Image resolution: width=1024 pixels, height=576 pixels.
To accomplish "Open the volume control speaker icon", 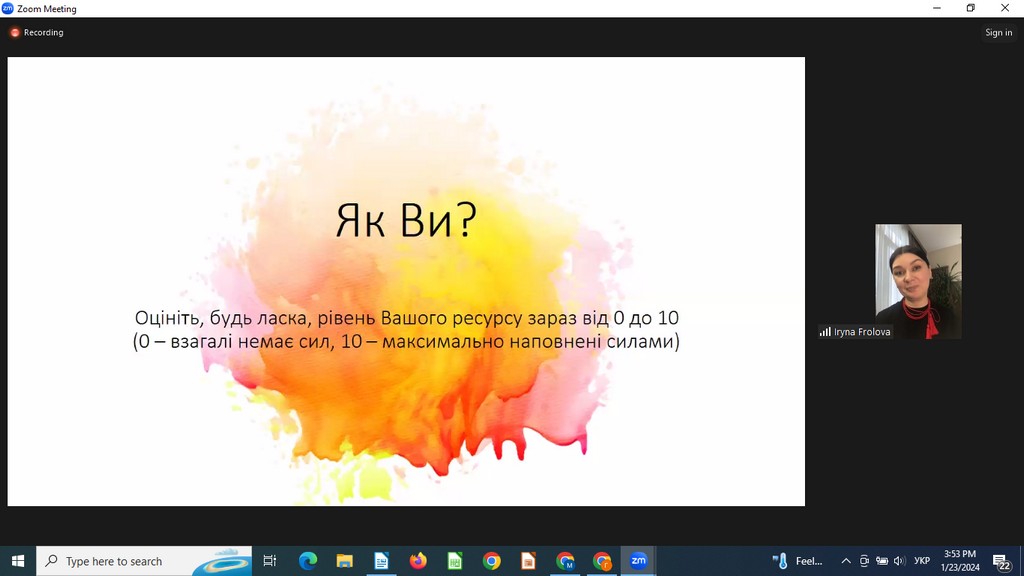I will coord(899,561).
